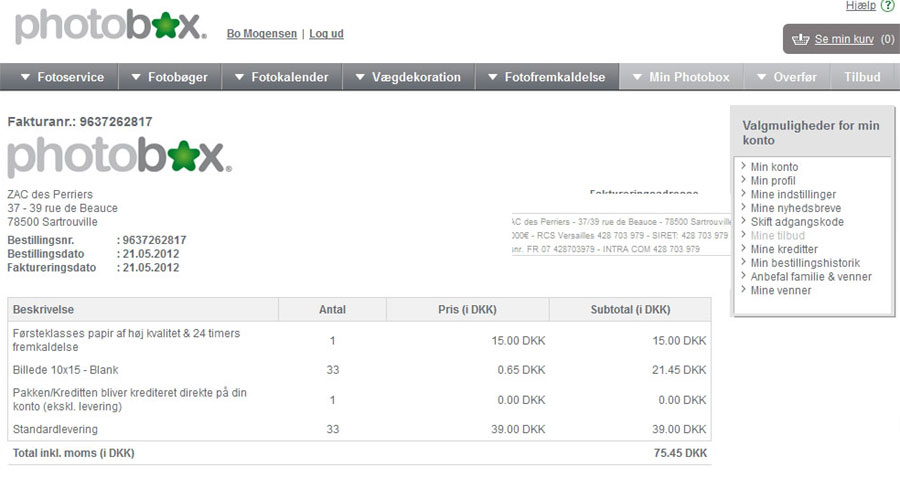Expand the Overfør dropdown arrow
Viewport: 900px width, 488px height.
762,77
